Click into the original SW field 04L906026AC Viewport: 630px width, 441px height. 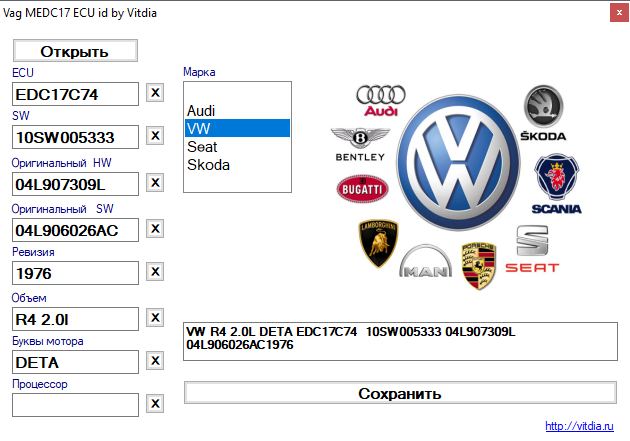(x=76, y=230)
